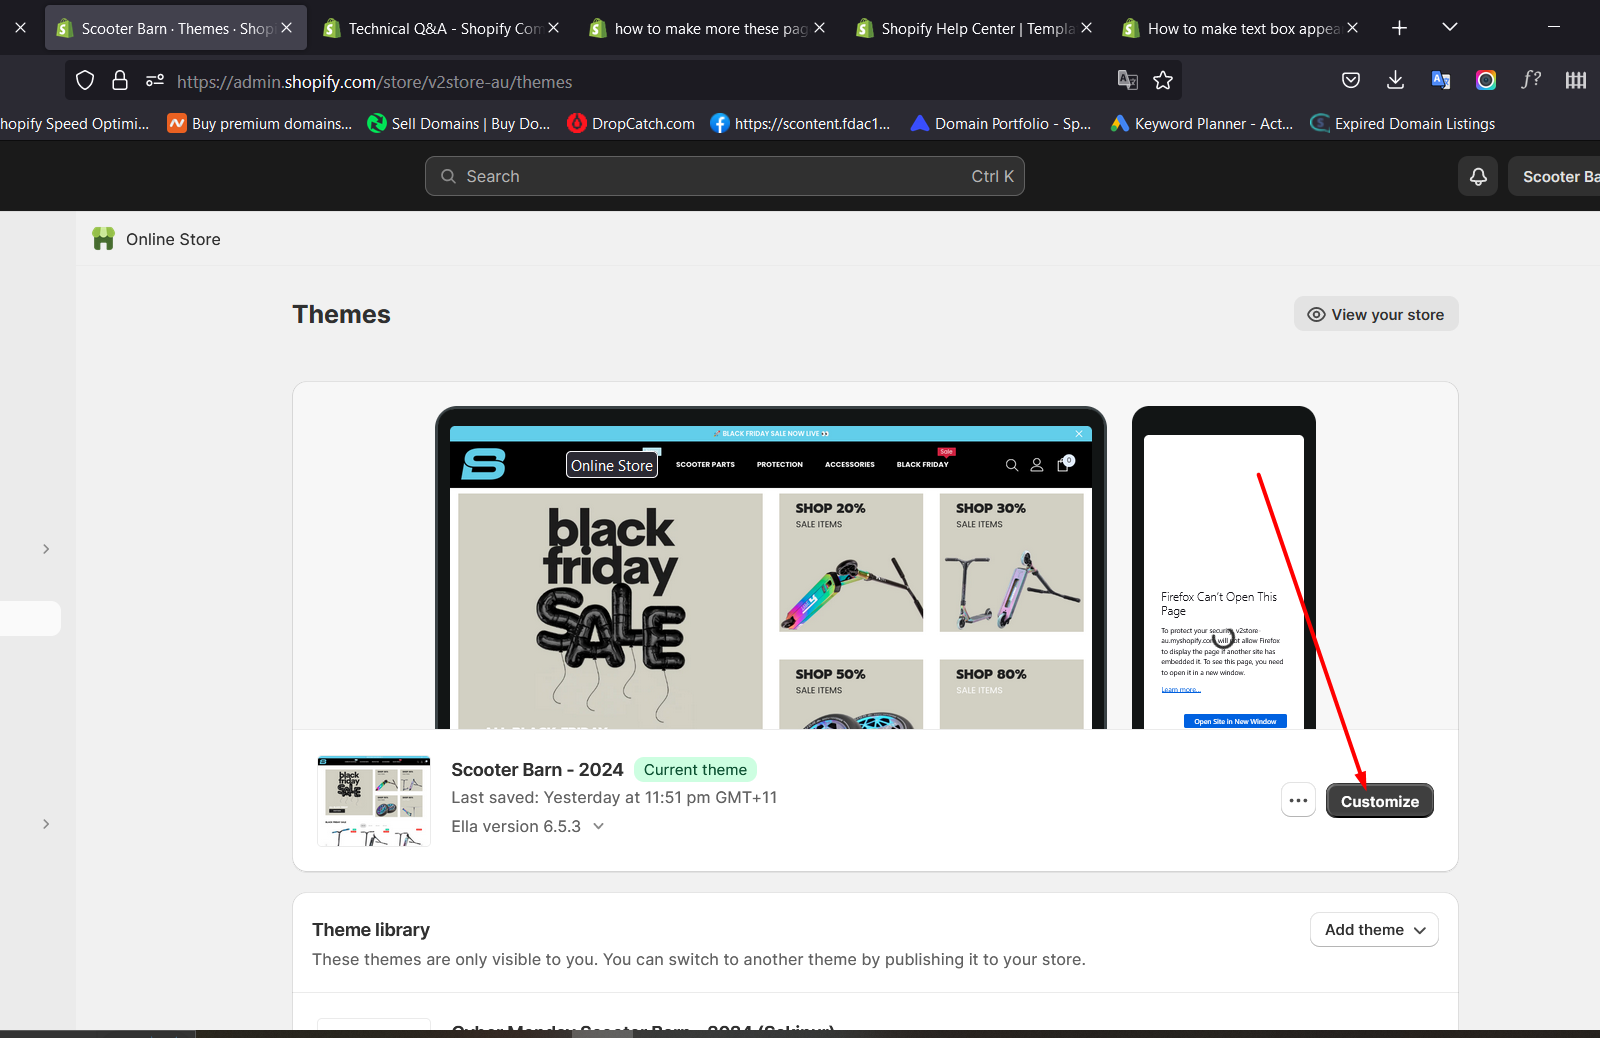The image size is (1600, 1038).
Task: Open the Add theme dropdown
Action: point(1374,930)
